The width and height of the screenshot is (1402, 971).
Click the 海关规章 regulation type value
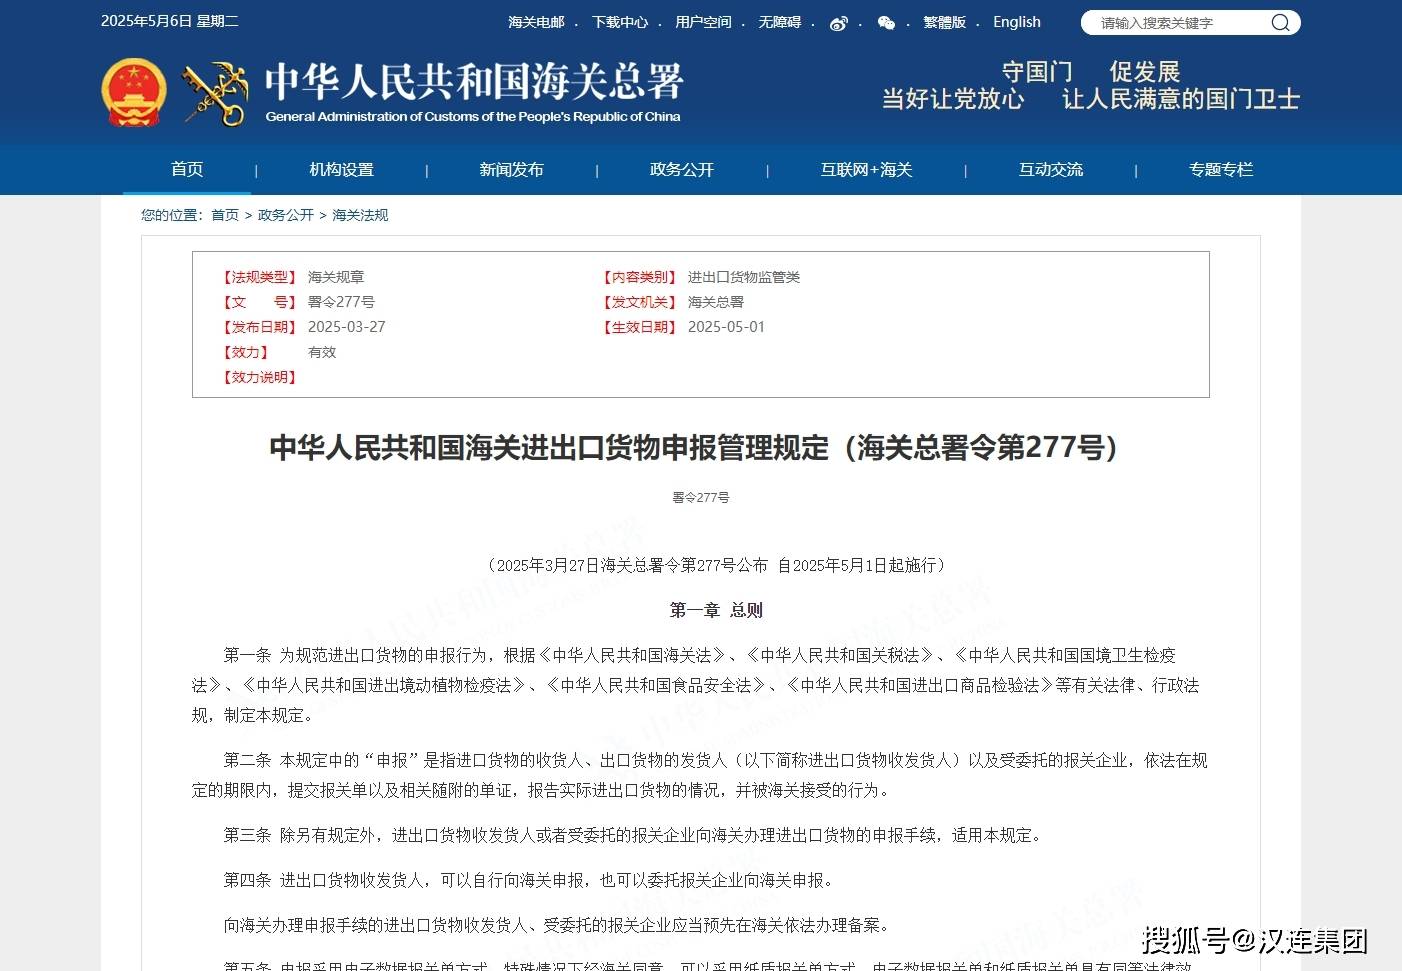point(335,277)
